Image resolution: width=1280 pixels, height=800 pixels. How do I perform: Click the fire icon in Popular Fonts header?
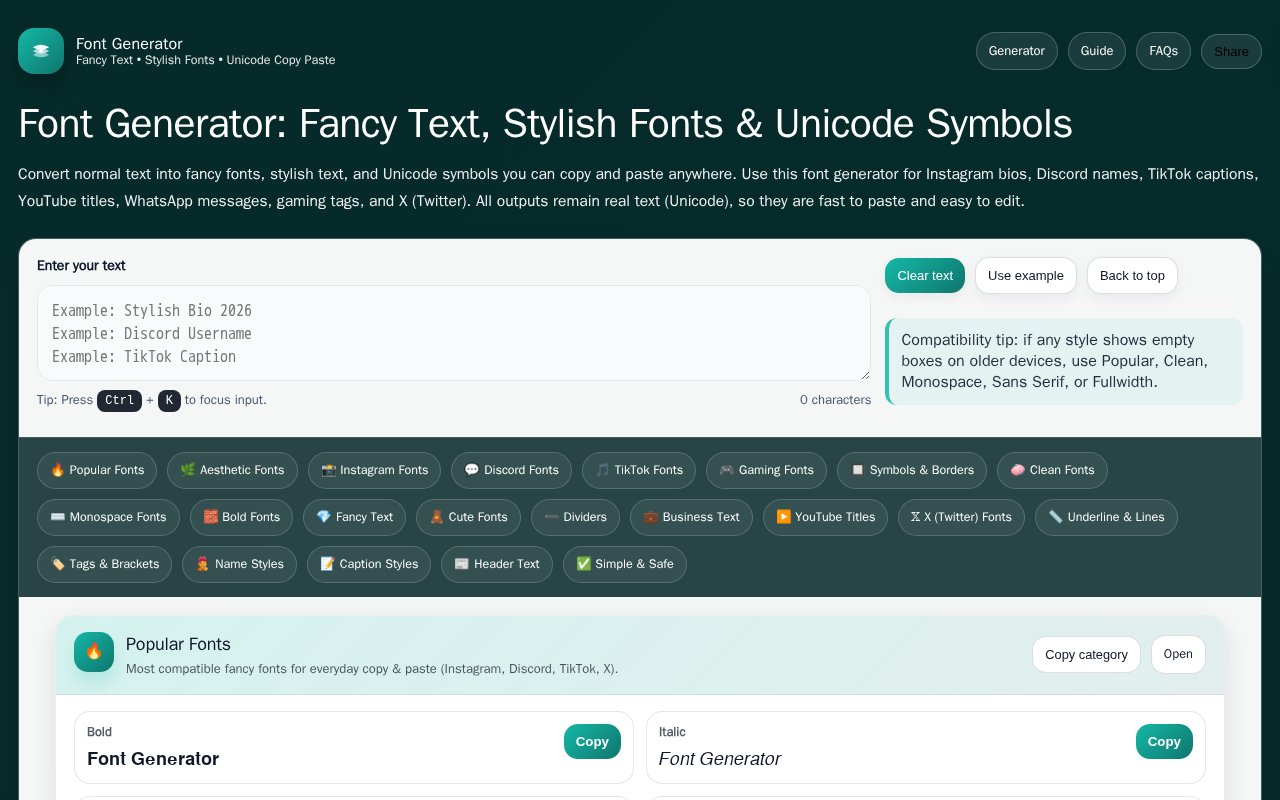[94, 652]
